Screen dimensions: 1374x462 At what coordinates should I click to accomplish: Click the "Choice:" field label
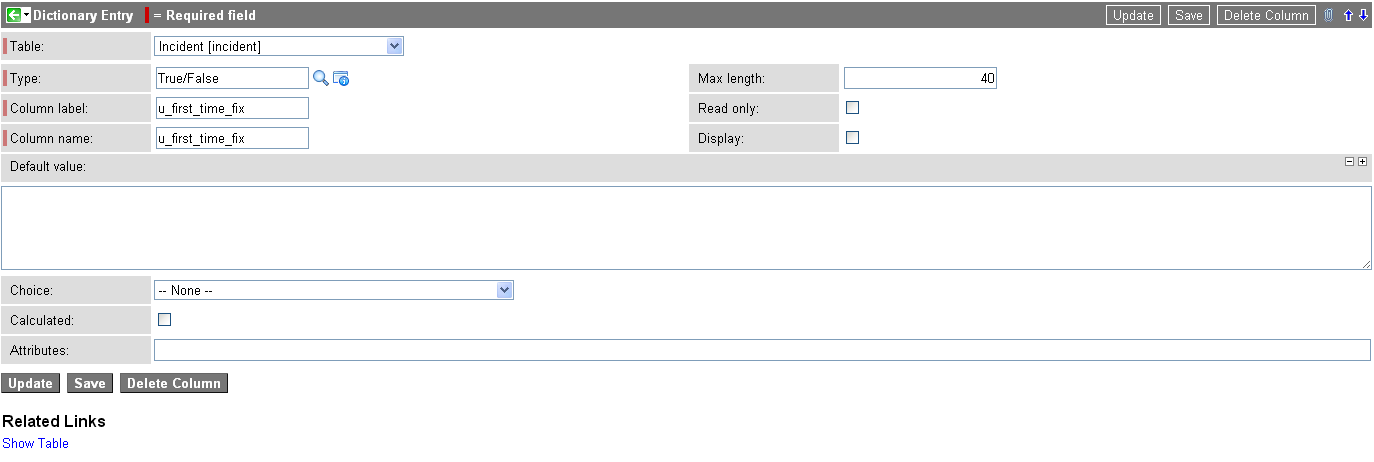click(x=31, y=290)
